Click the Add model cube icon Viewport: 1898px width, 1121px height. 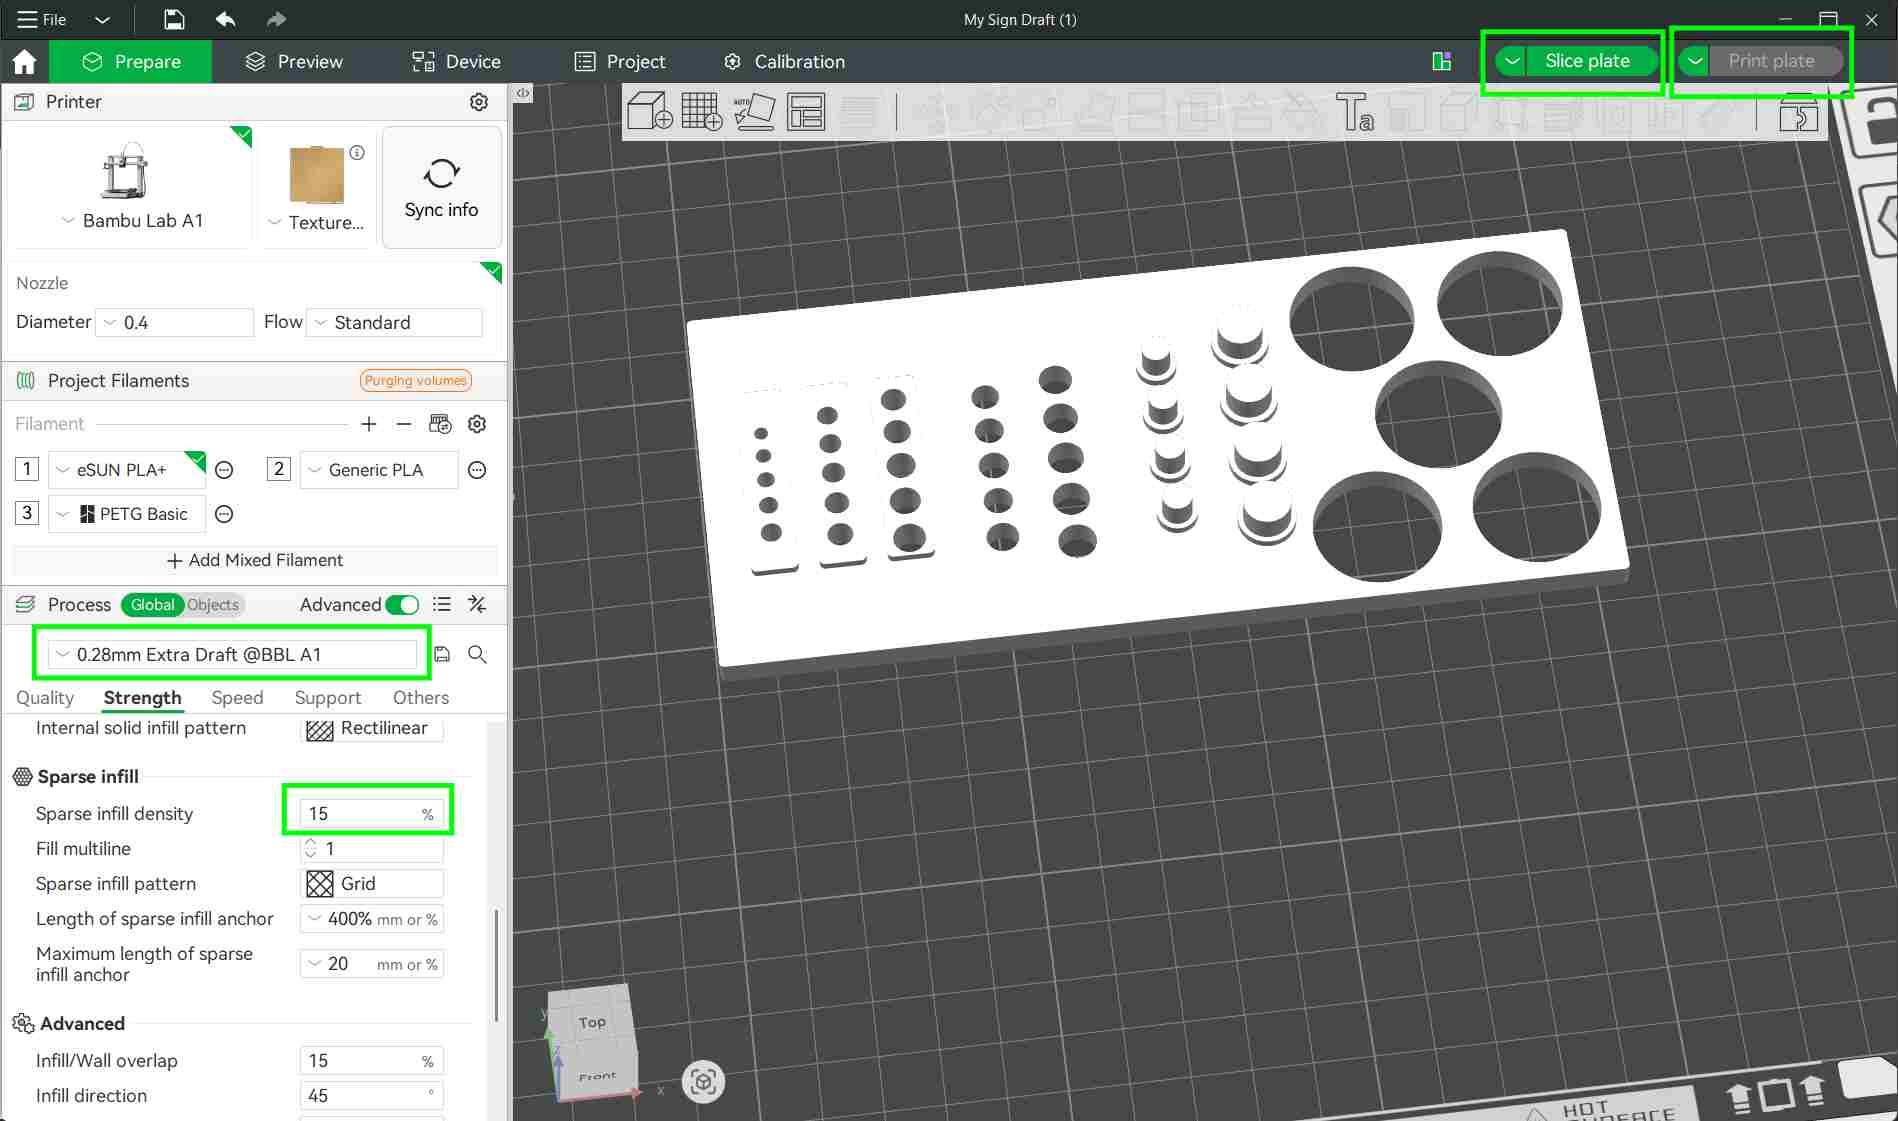[649, 111]
